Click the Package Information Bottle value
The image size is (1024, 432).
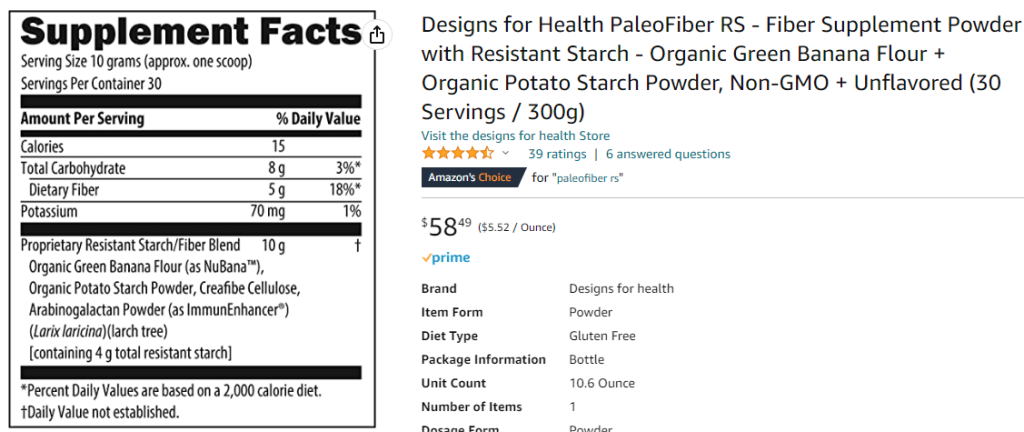(586, 360)
